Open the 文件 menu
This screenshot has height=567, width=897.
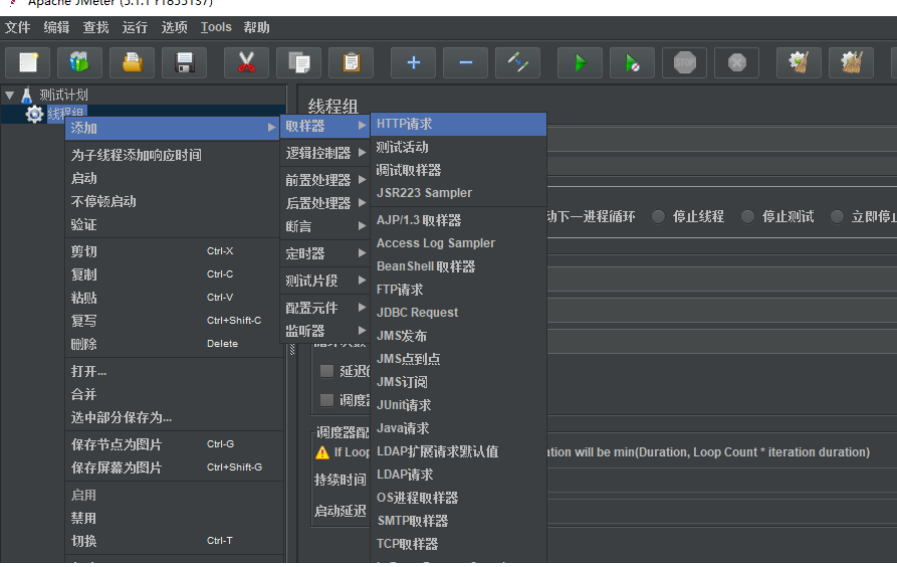click(18, 27)
